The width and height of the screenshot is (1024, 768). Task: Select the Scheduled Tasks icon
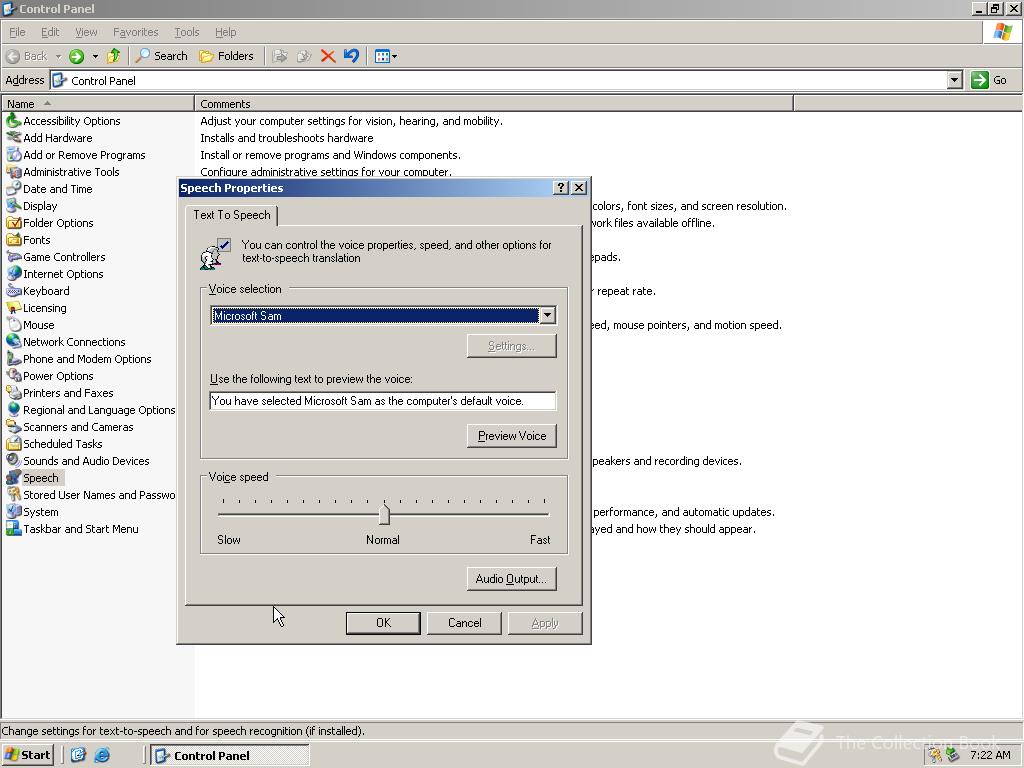[14, 443]
